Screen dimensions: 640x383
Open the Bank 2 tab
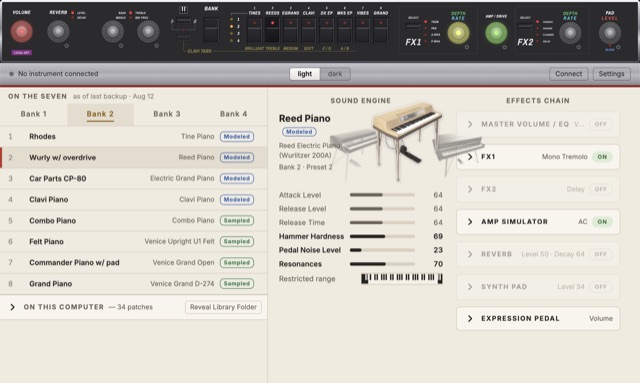[x=100, y=114]
